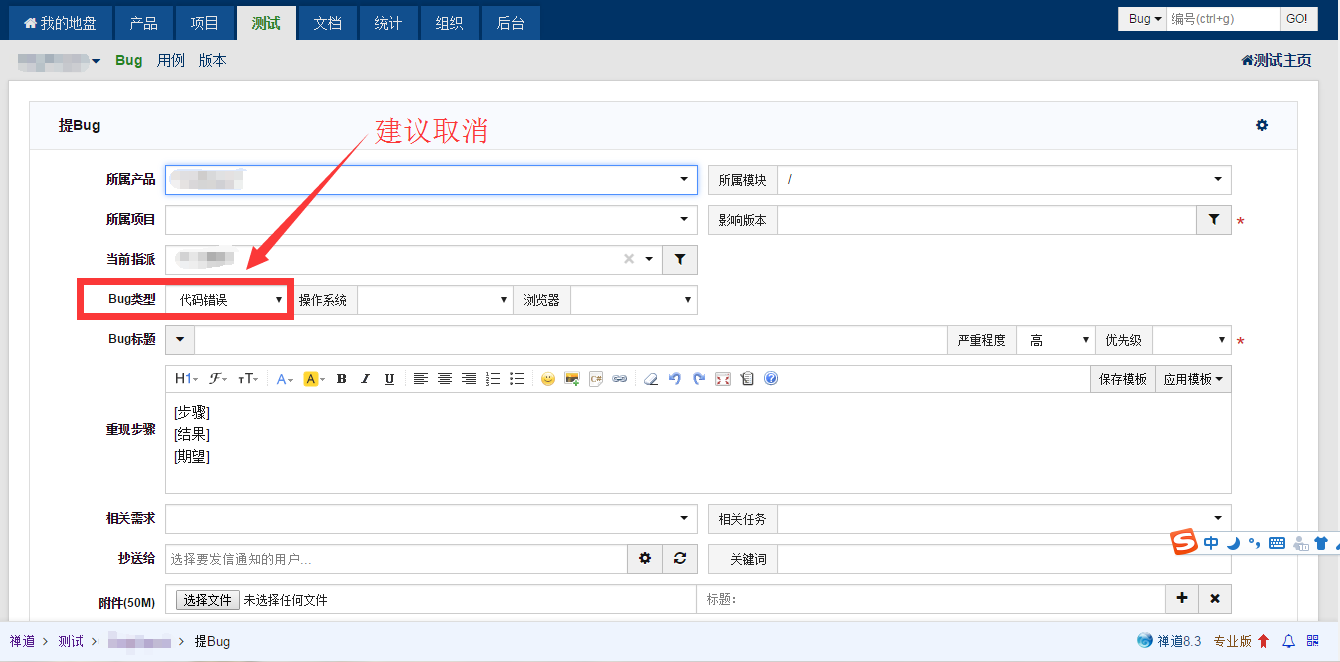Image resolution: width=1340 pixels, height=662 pixels.
Task: Undo the last edit in editor
Action: 675,379
